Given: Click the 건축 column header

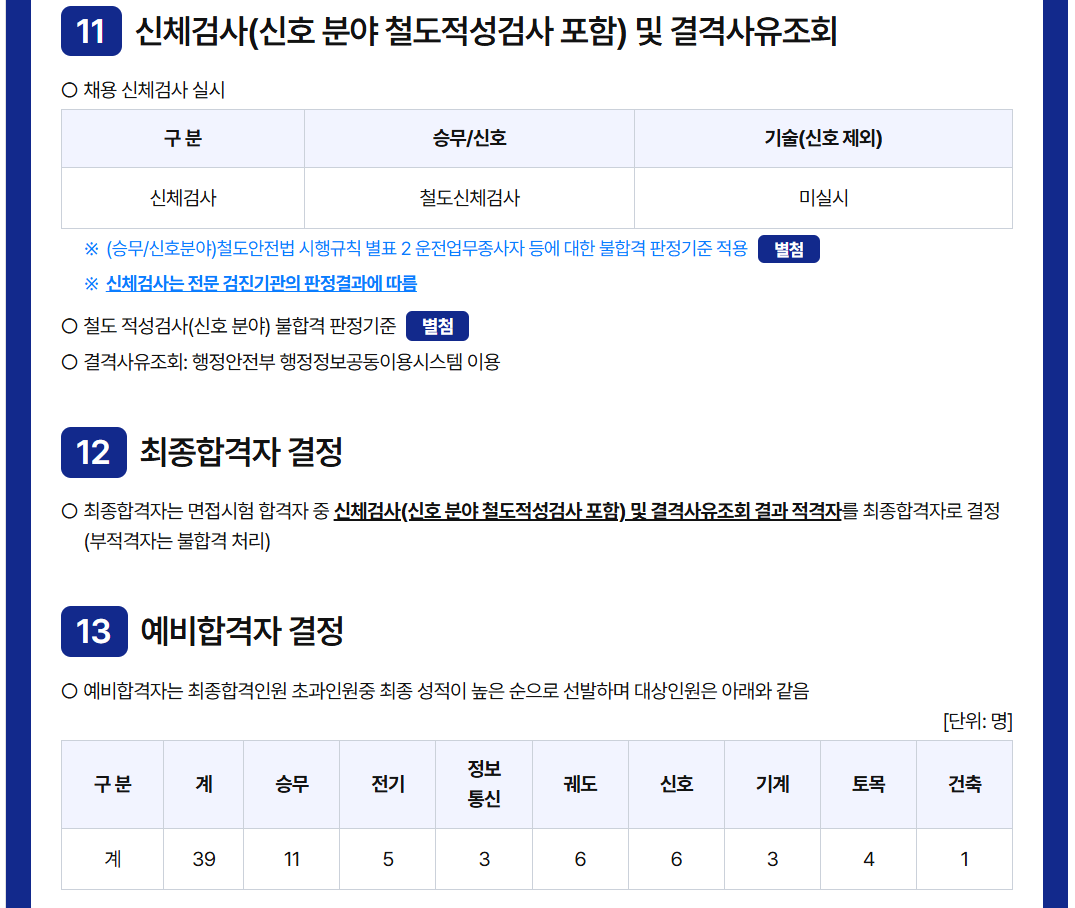Looking at the screenshot, I should 965,784.
